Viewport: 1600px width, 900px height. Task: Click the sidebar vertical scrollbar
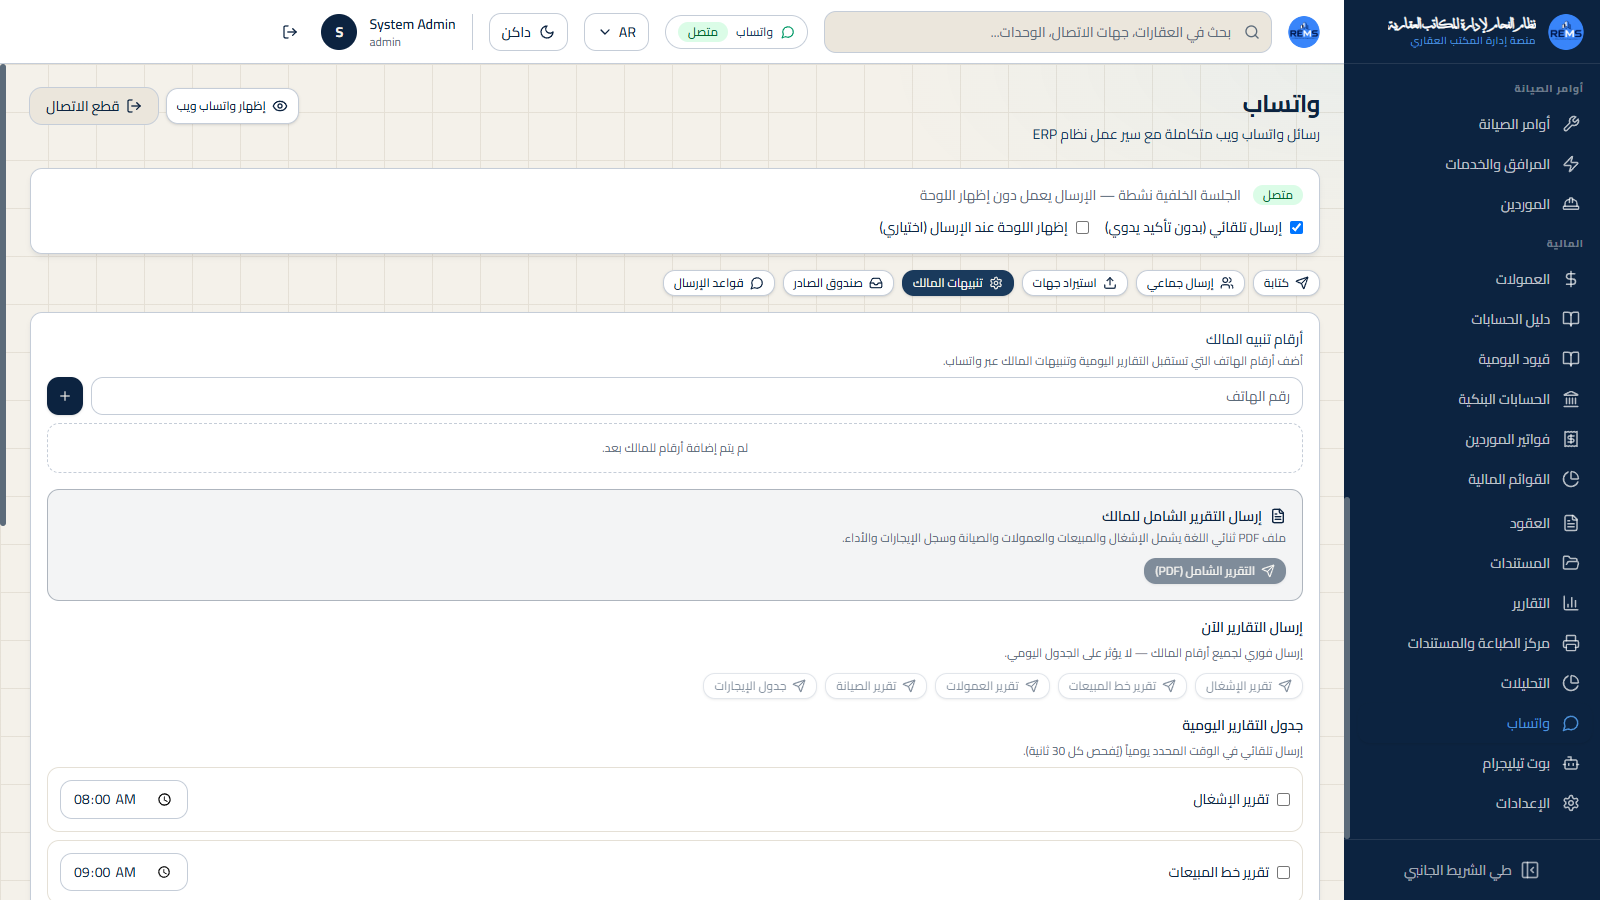pos(1347,667)
